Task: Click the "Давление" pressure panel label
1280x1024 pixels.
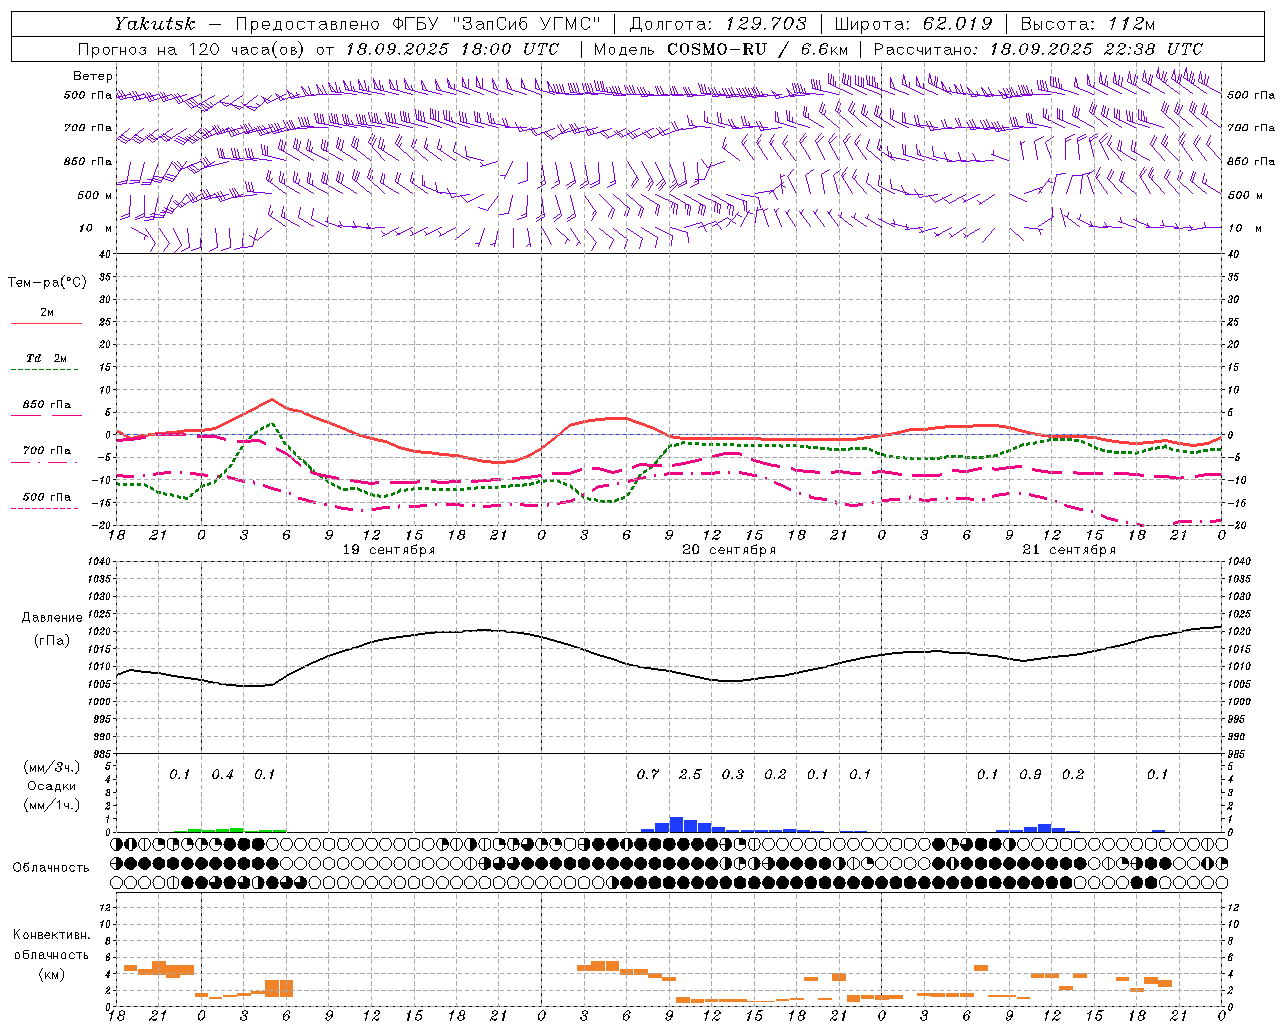Action: (52, 618)
